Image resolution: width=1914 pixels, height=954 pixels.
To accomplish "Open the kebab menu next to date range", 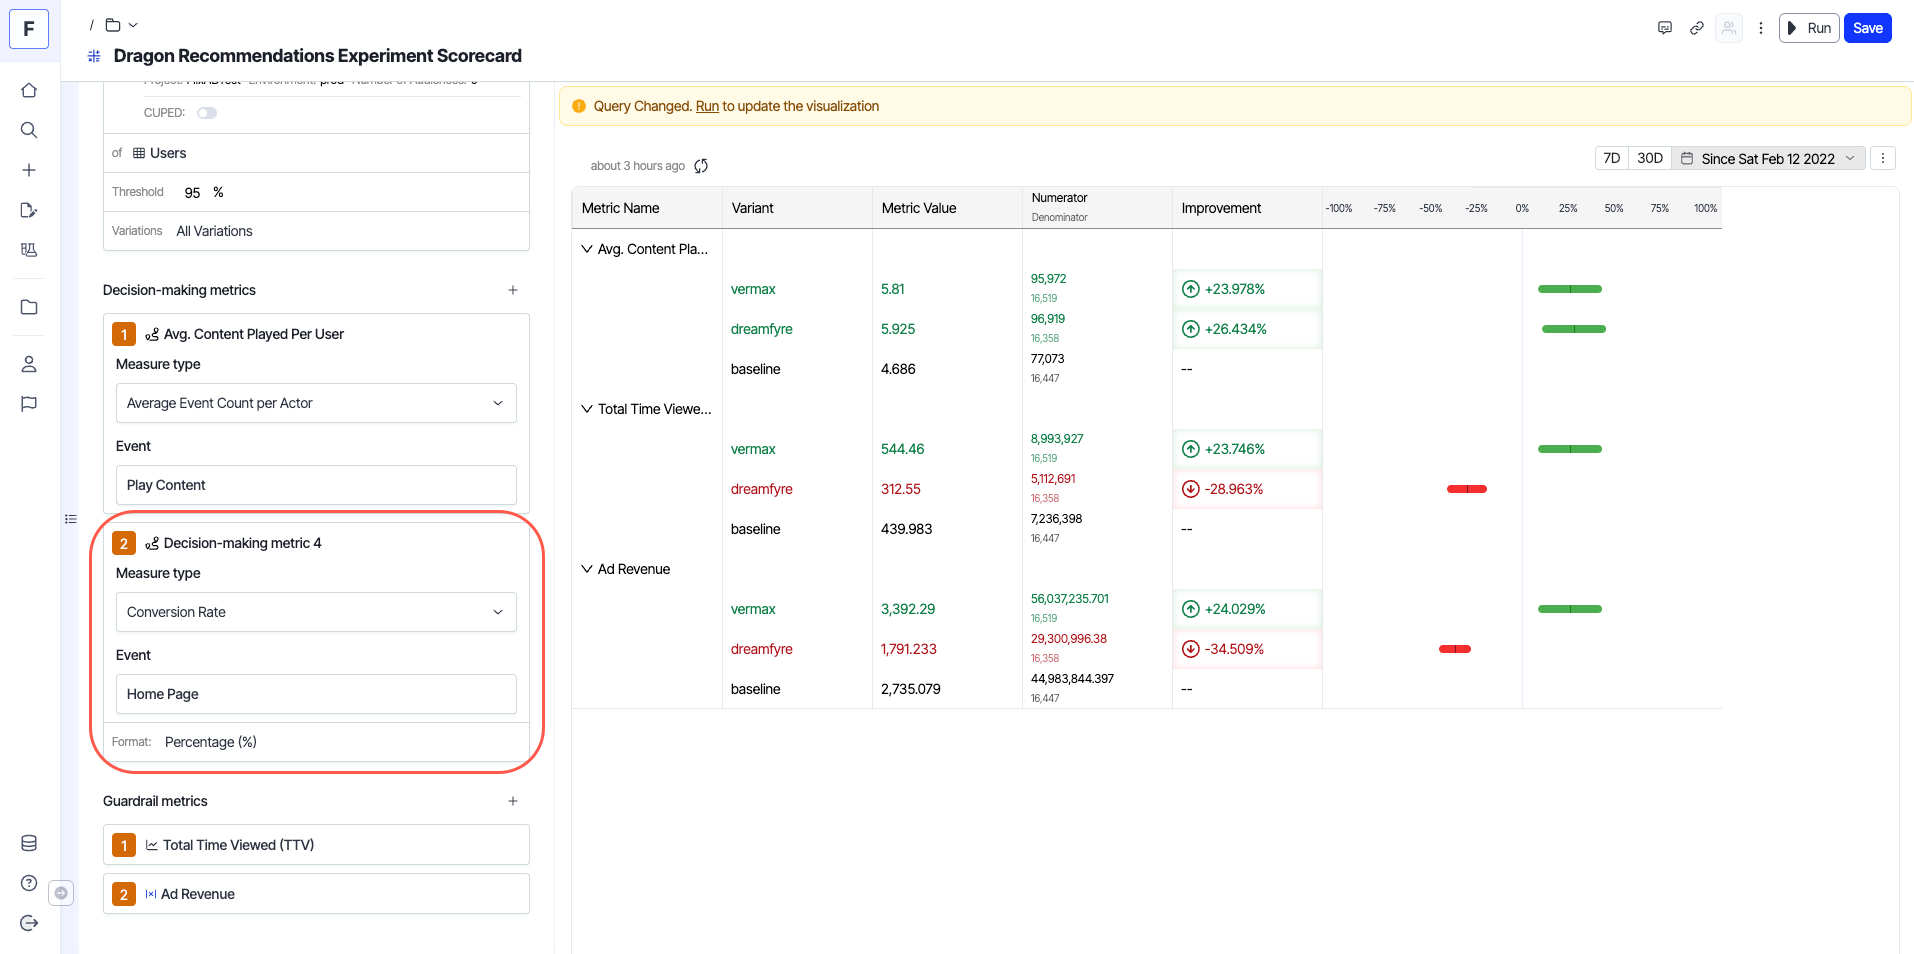I will (x=1883, y=158).
